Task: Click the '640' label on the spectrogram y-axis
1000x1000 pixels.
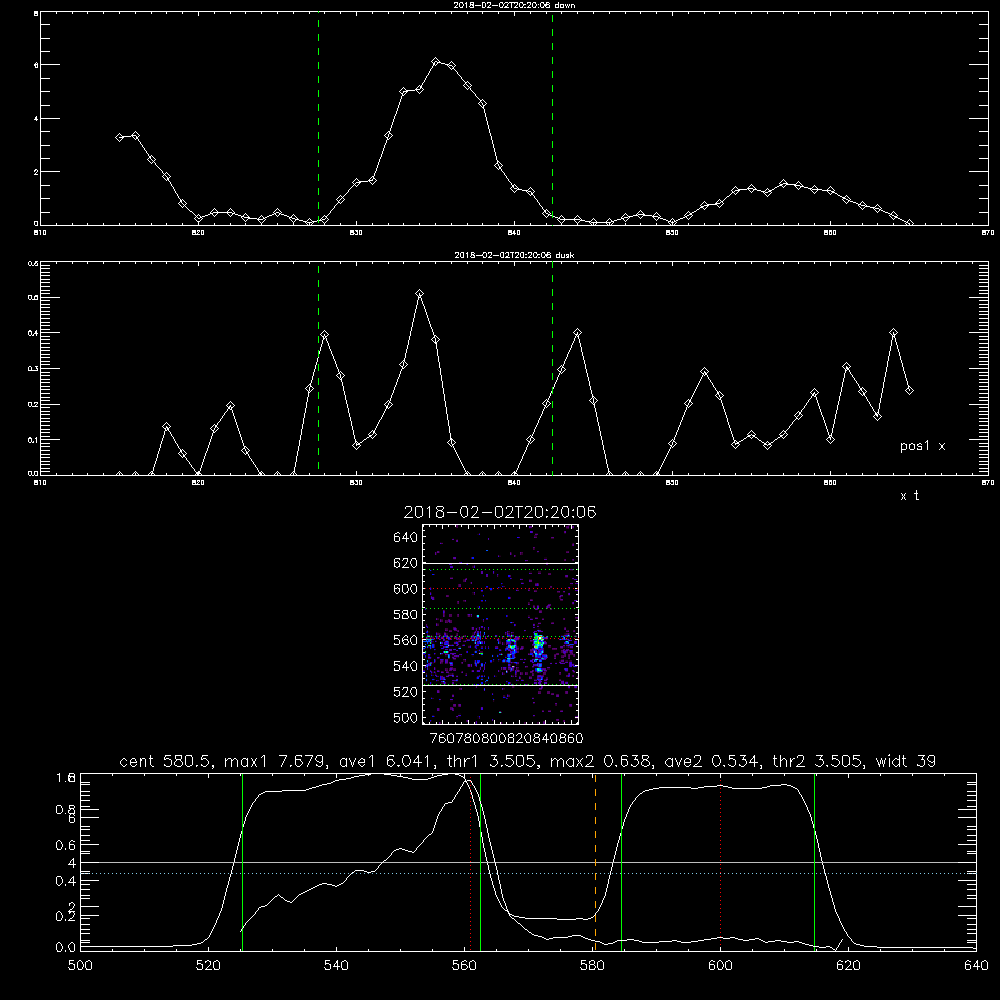Action: pos(406,538)
